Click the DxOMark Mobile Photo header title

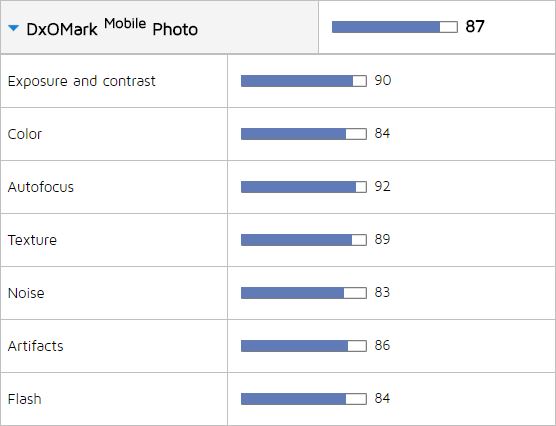(112, 27)
